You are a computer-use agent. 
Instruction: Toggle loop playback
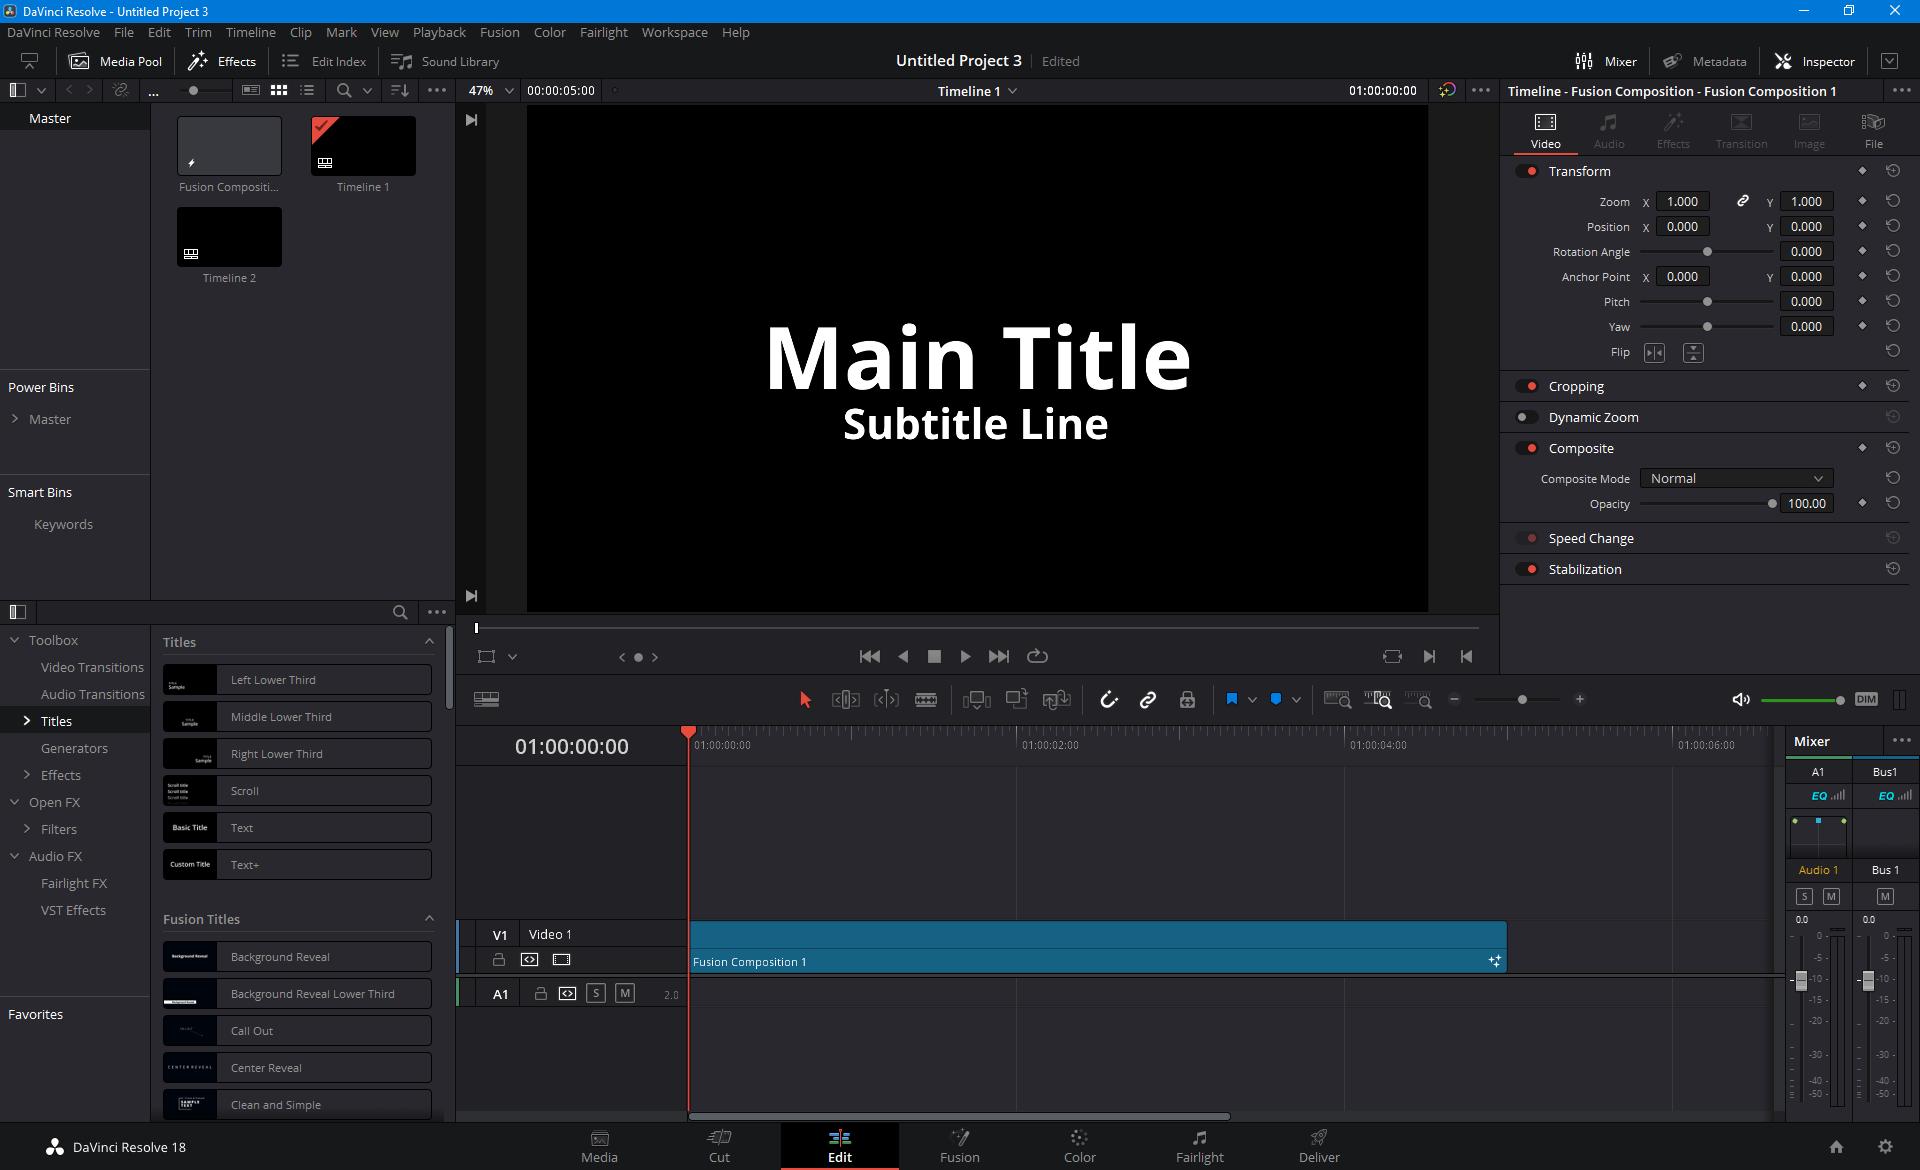1037,657
